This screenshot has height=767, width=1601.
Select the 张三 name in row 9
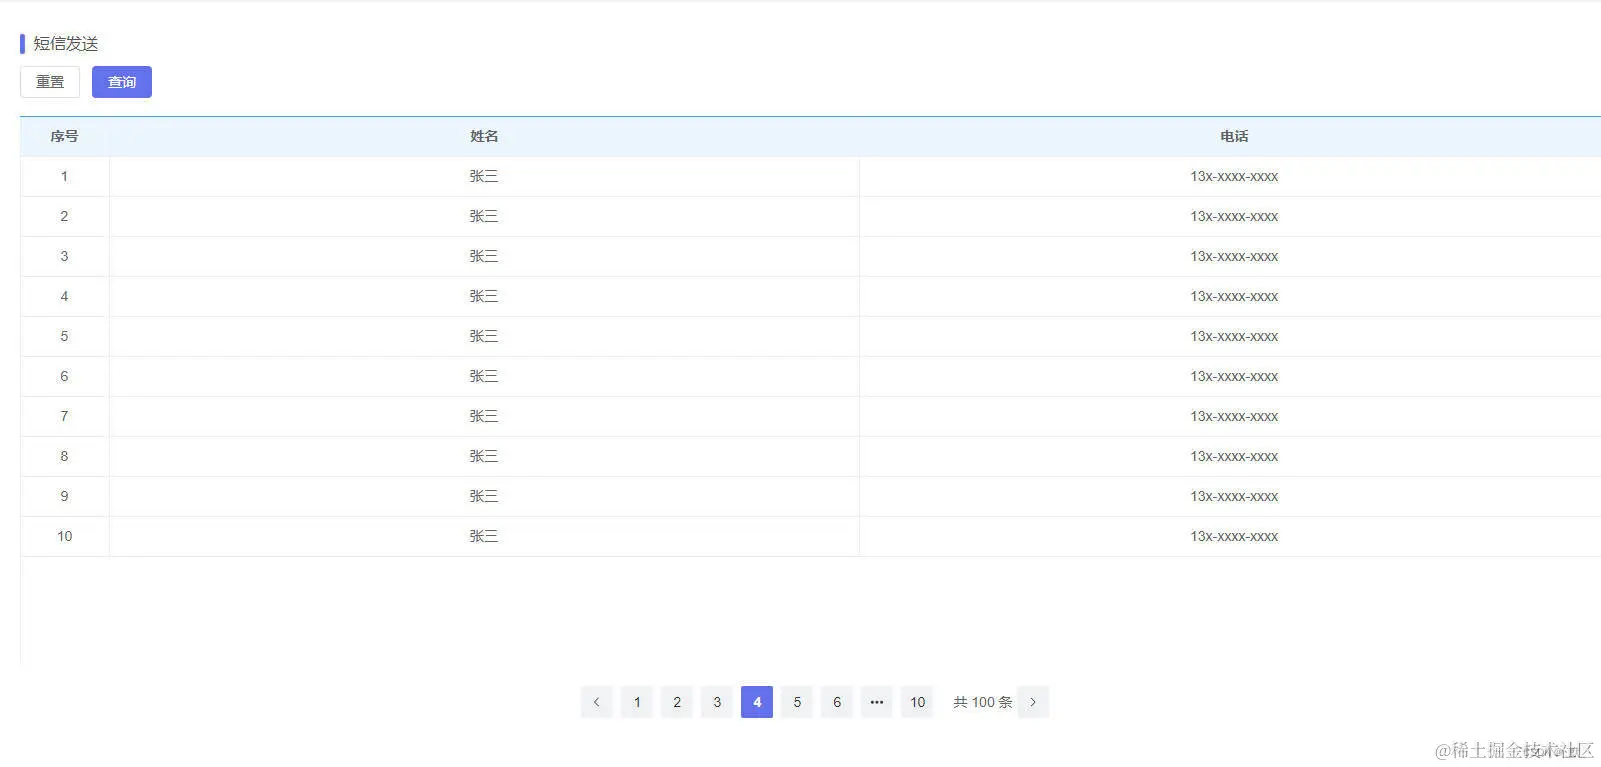pos(484,496)
